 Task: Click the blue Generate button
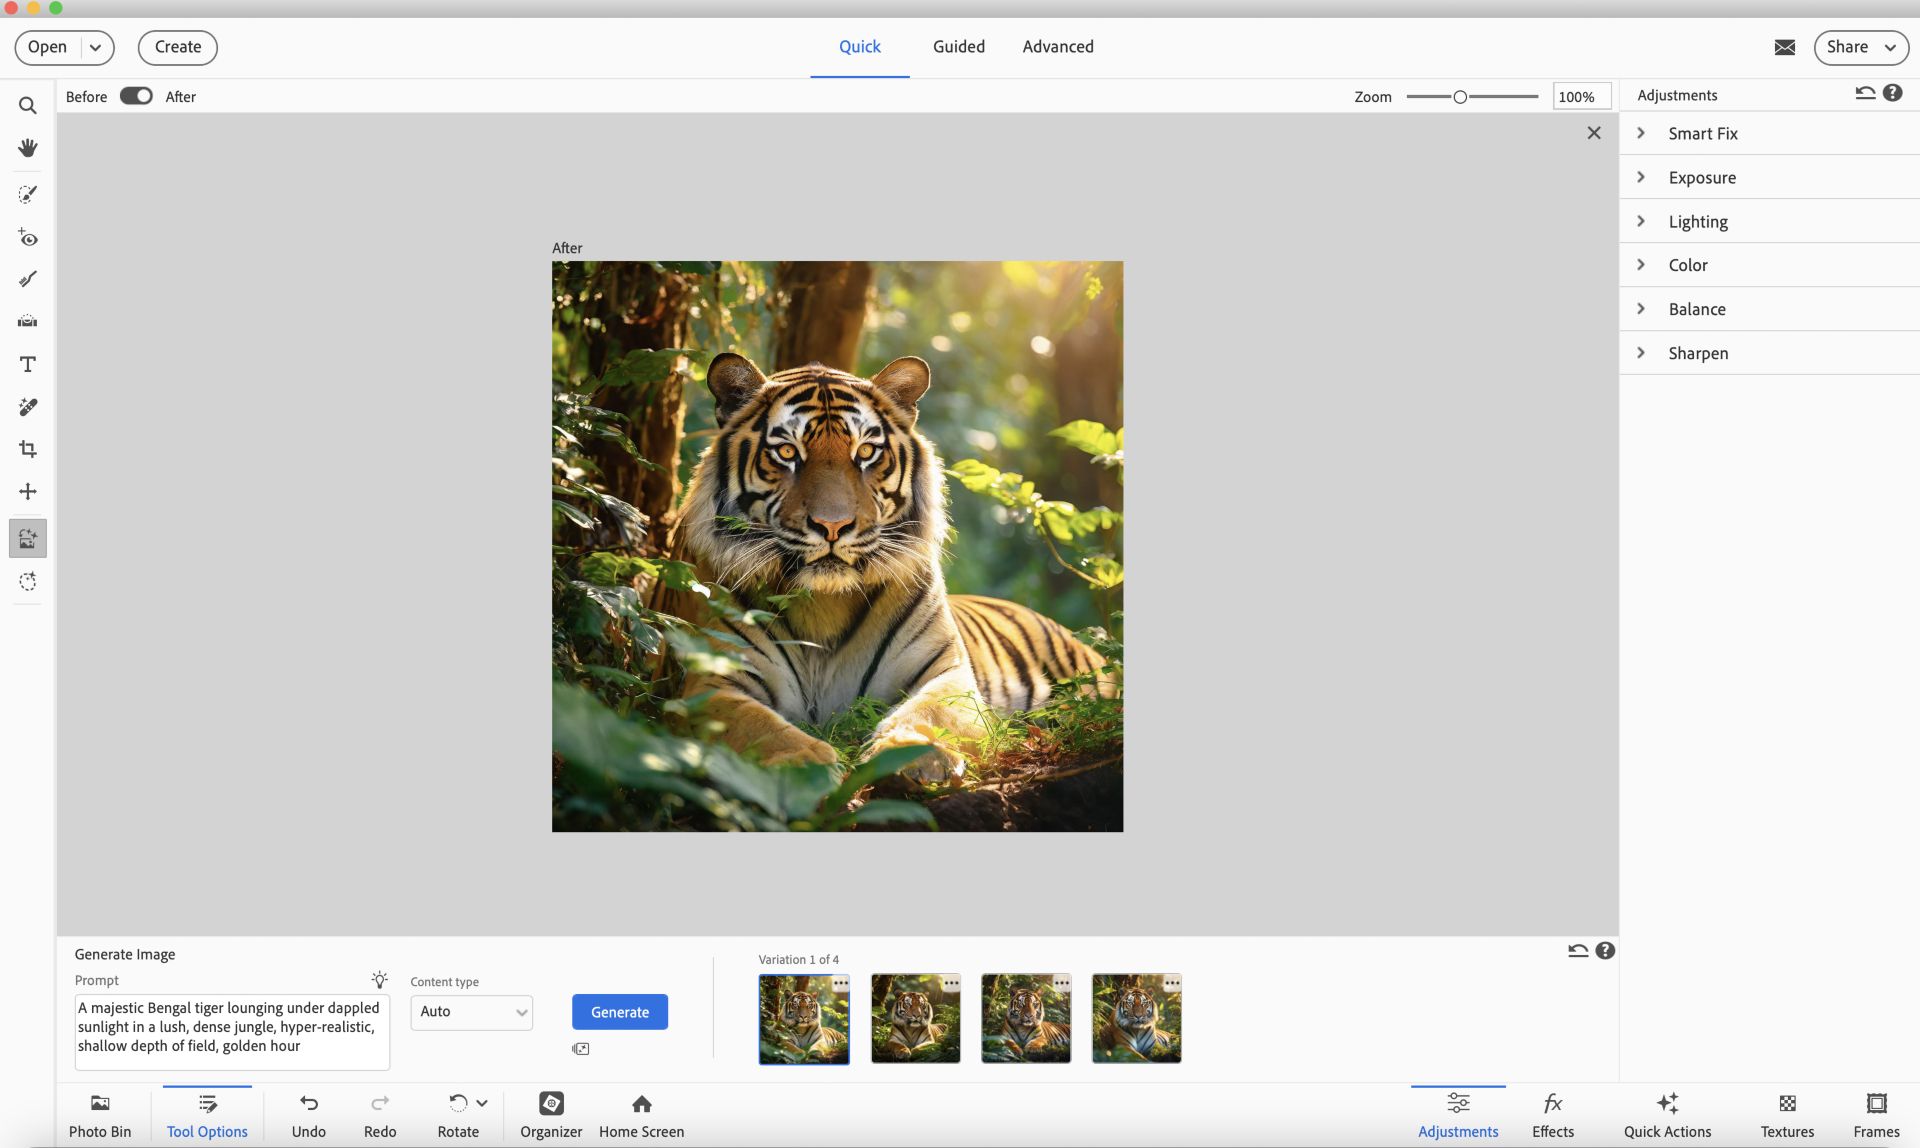pos(619,1012)
